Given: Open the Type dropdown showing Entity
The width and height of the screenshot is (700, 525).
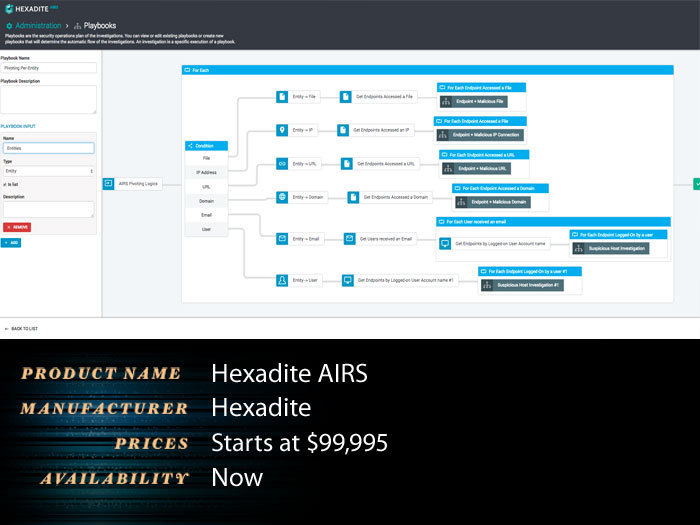Looking at the screenshot, I should click(x=49, y=171).
